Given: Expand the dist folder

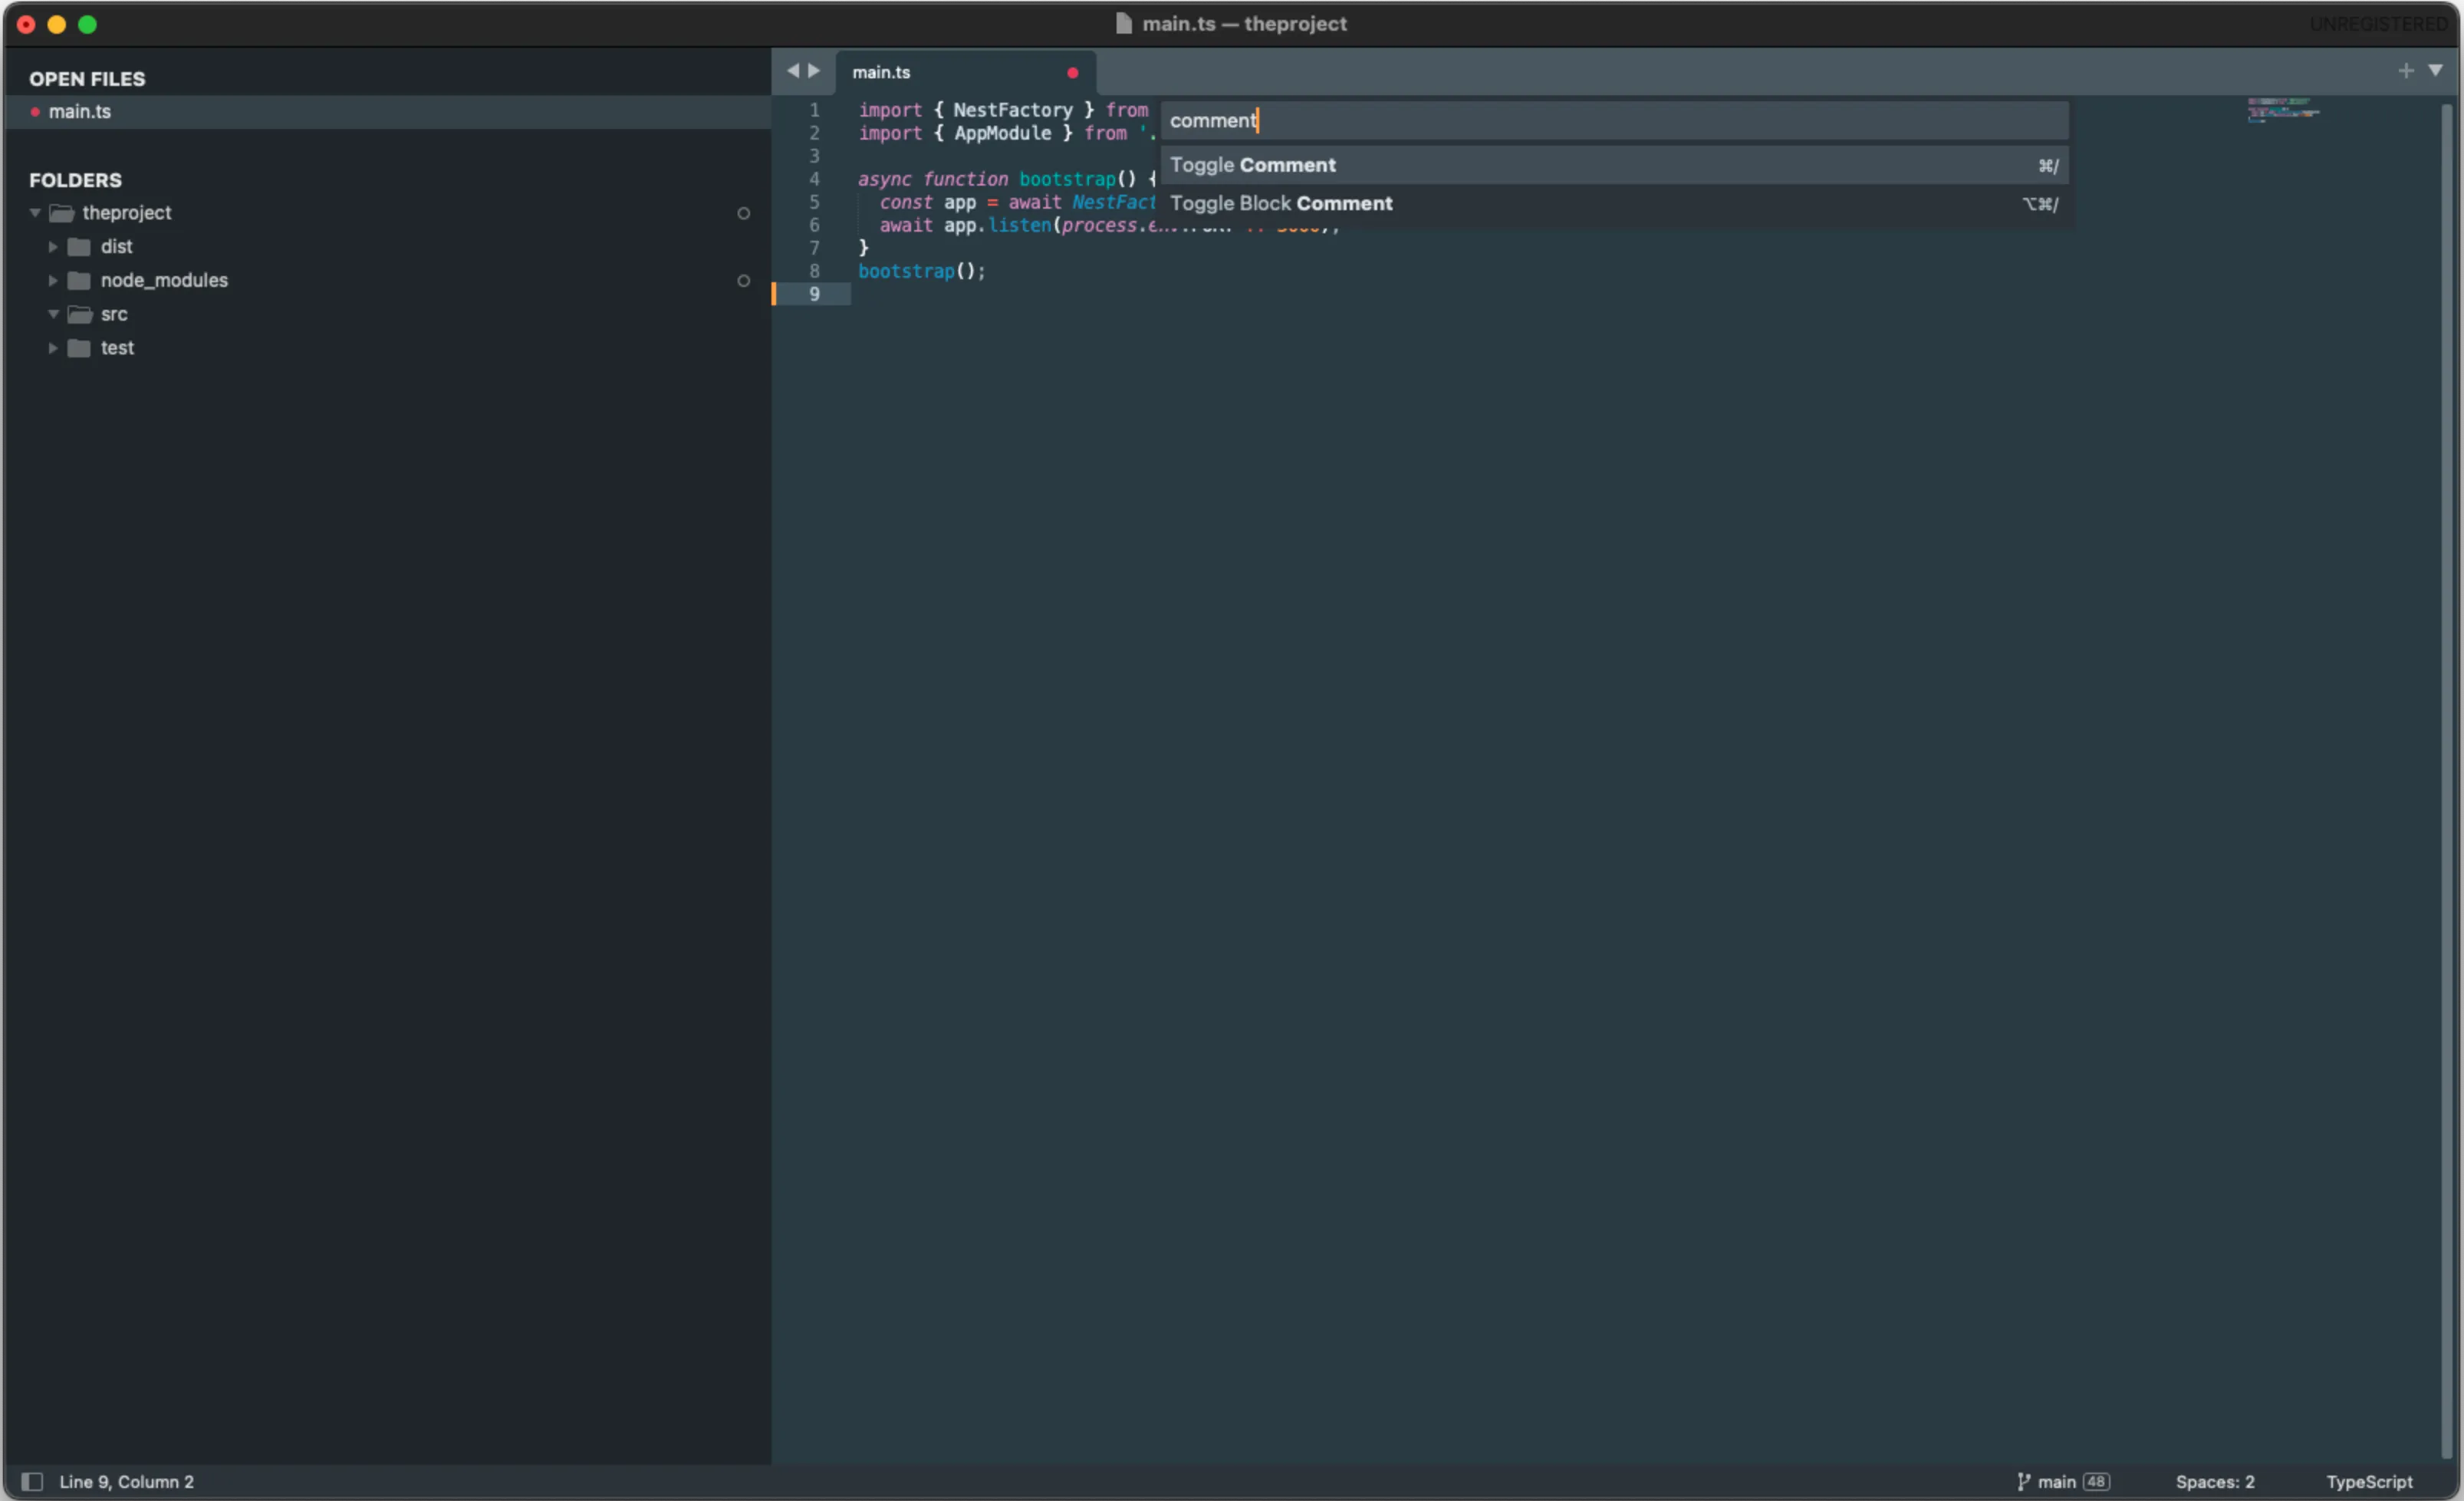Looking at the screenshot, I should 51,246.
